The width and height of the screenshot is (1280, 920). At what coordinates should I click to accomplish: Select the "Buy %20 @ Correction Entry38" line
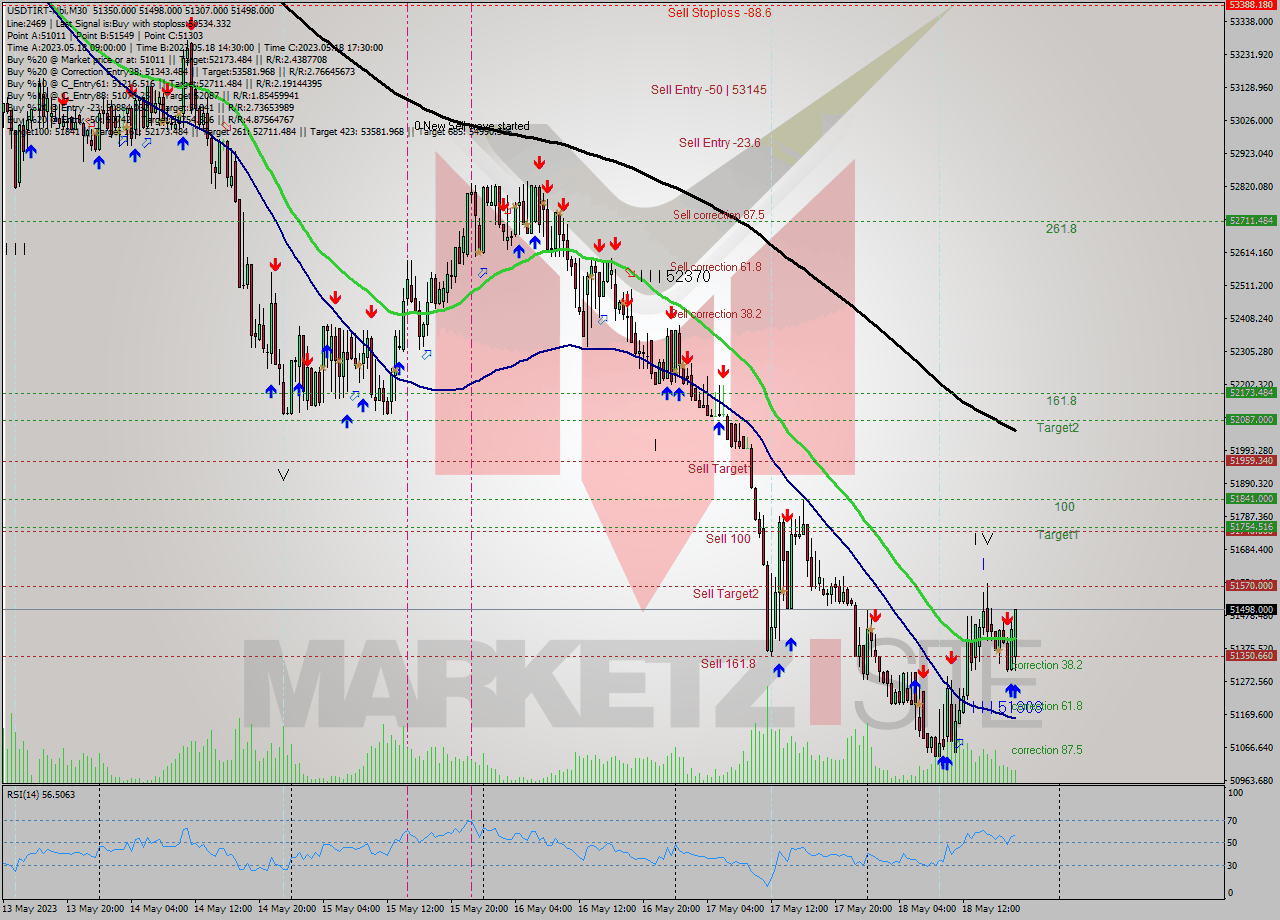[180, 71]
